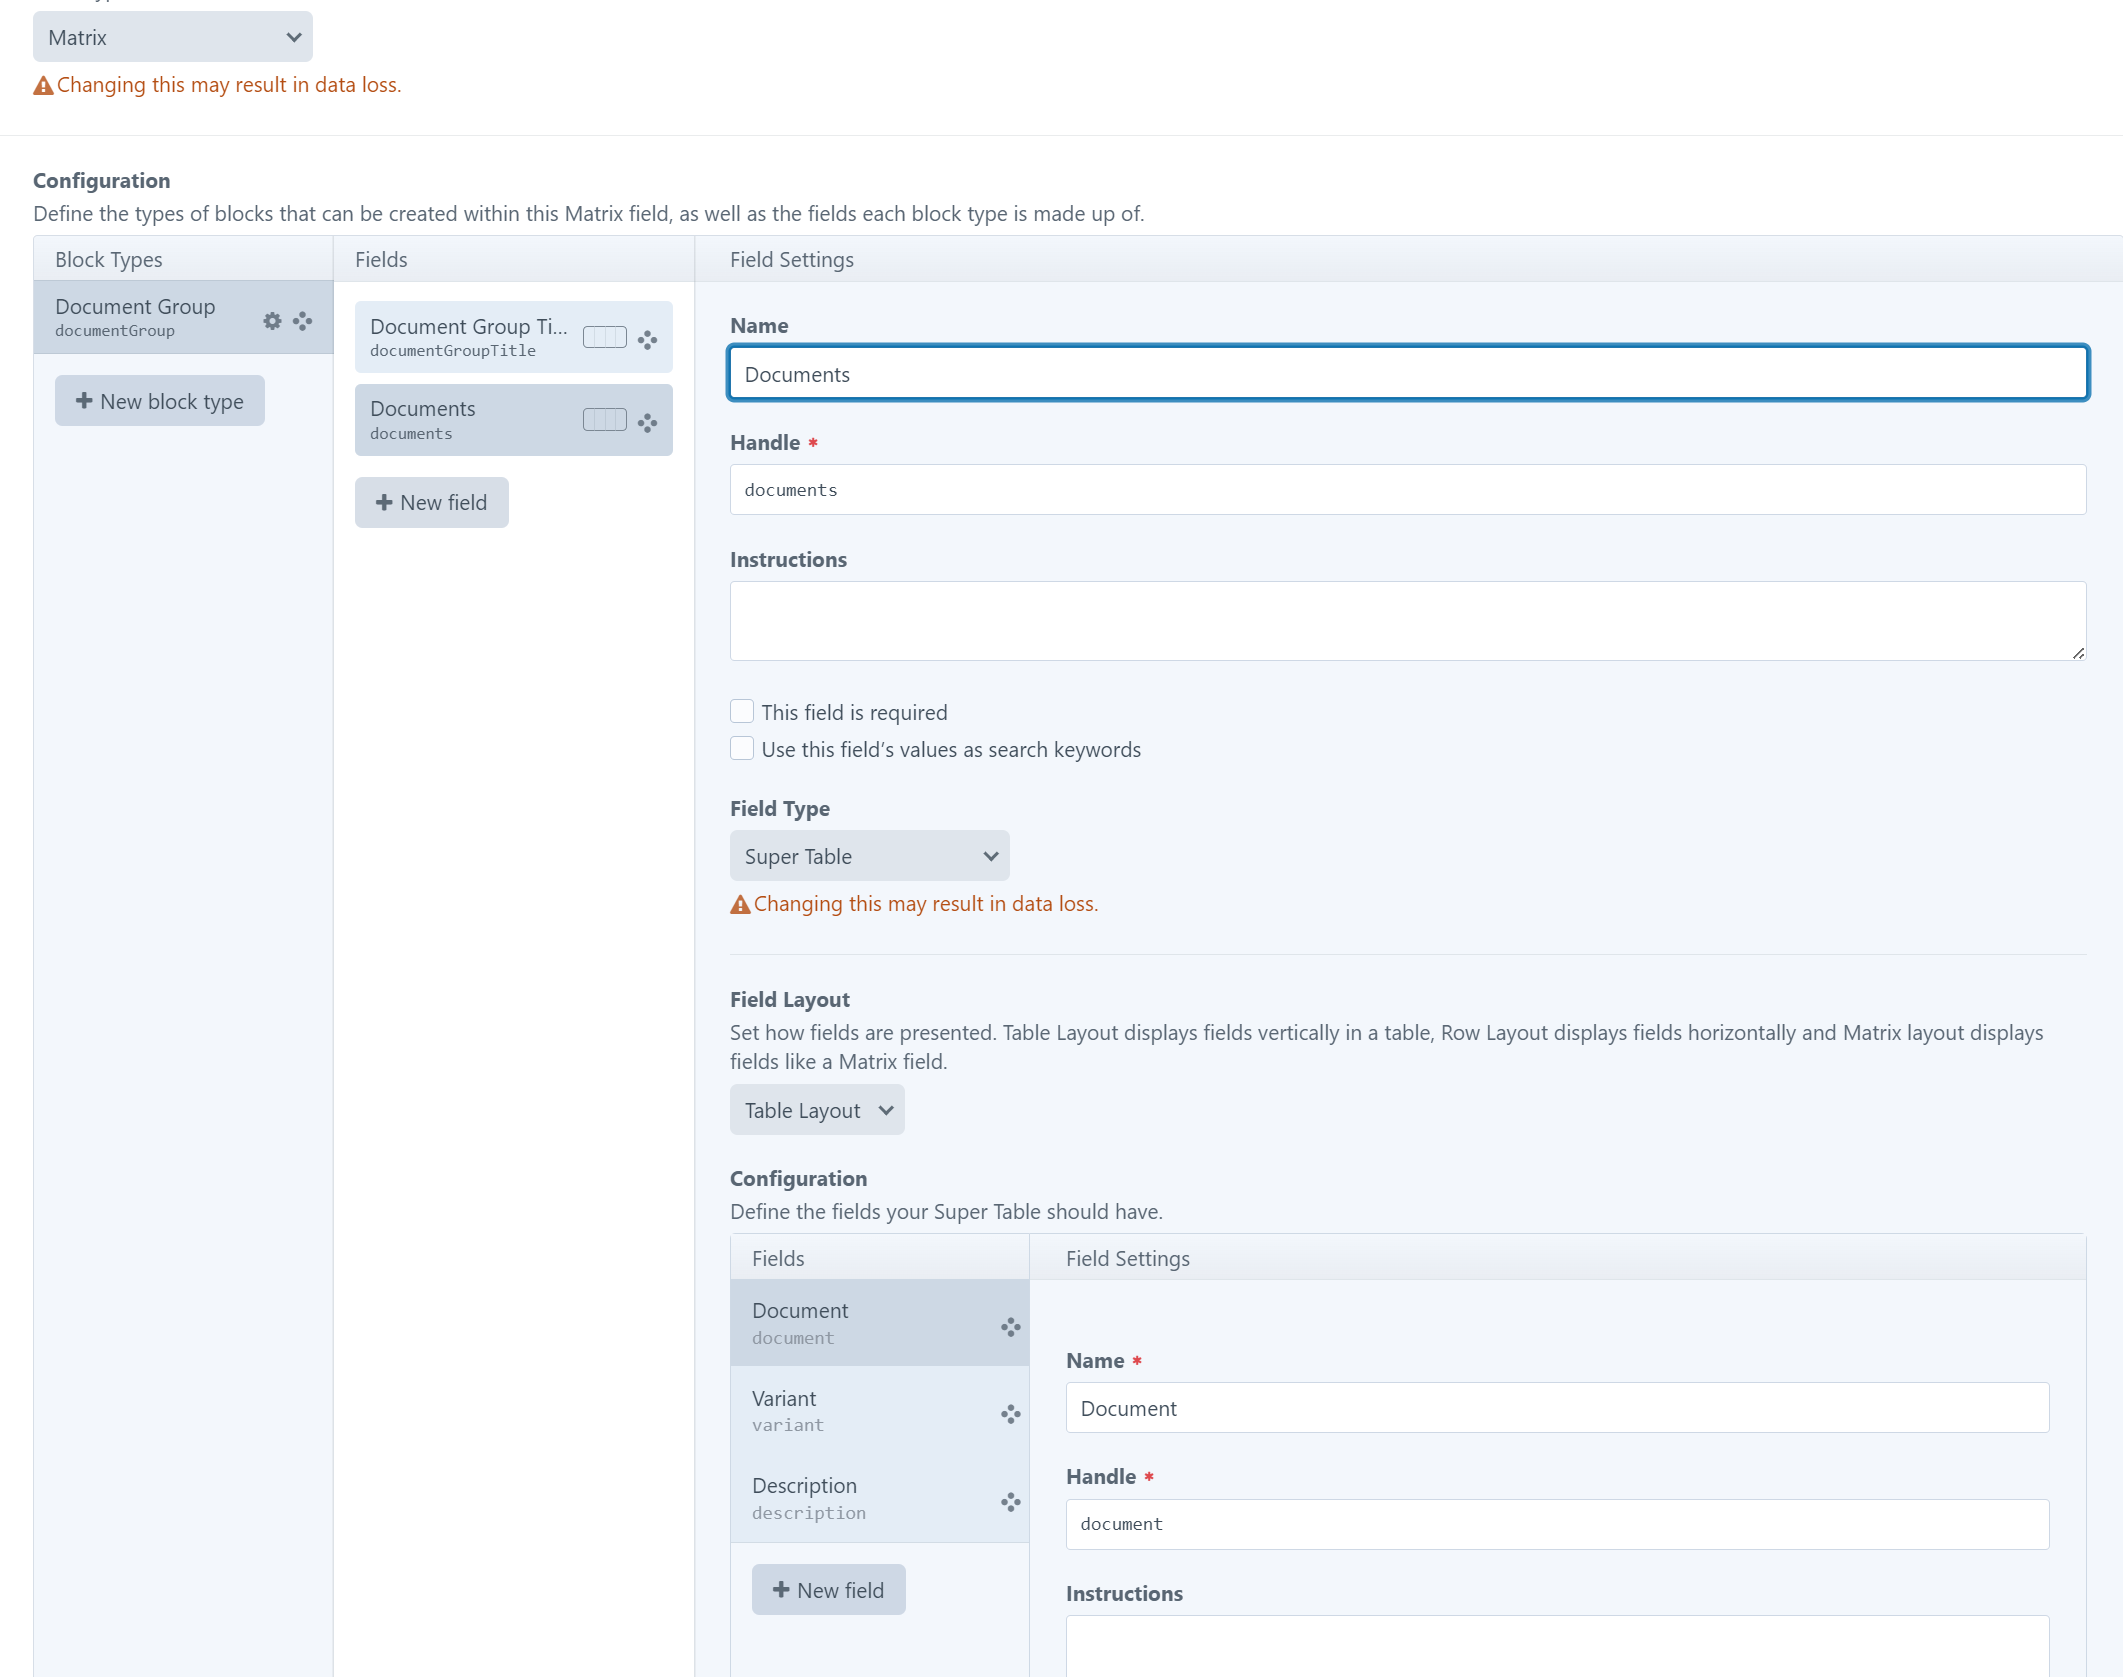Open the Super Table field type dropdown
The height and width of the screenshot is (1677, 2123).
pos(868,856)
